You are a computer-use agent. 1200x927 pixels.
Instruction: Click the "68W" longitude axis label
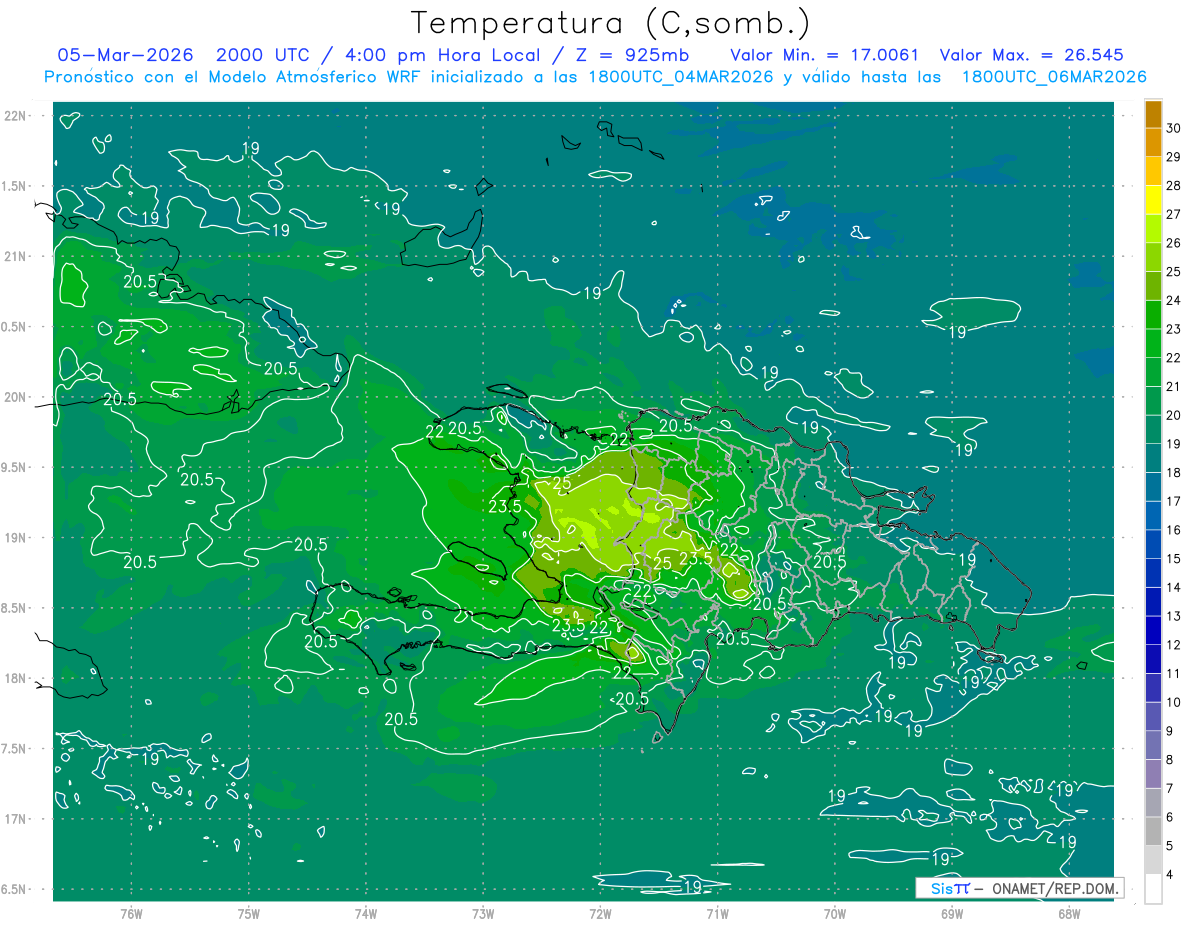[1069, 912]
